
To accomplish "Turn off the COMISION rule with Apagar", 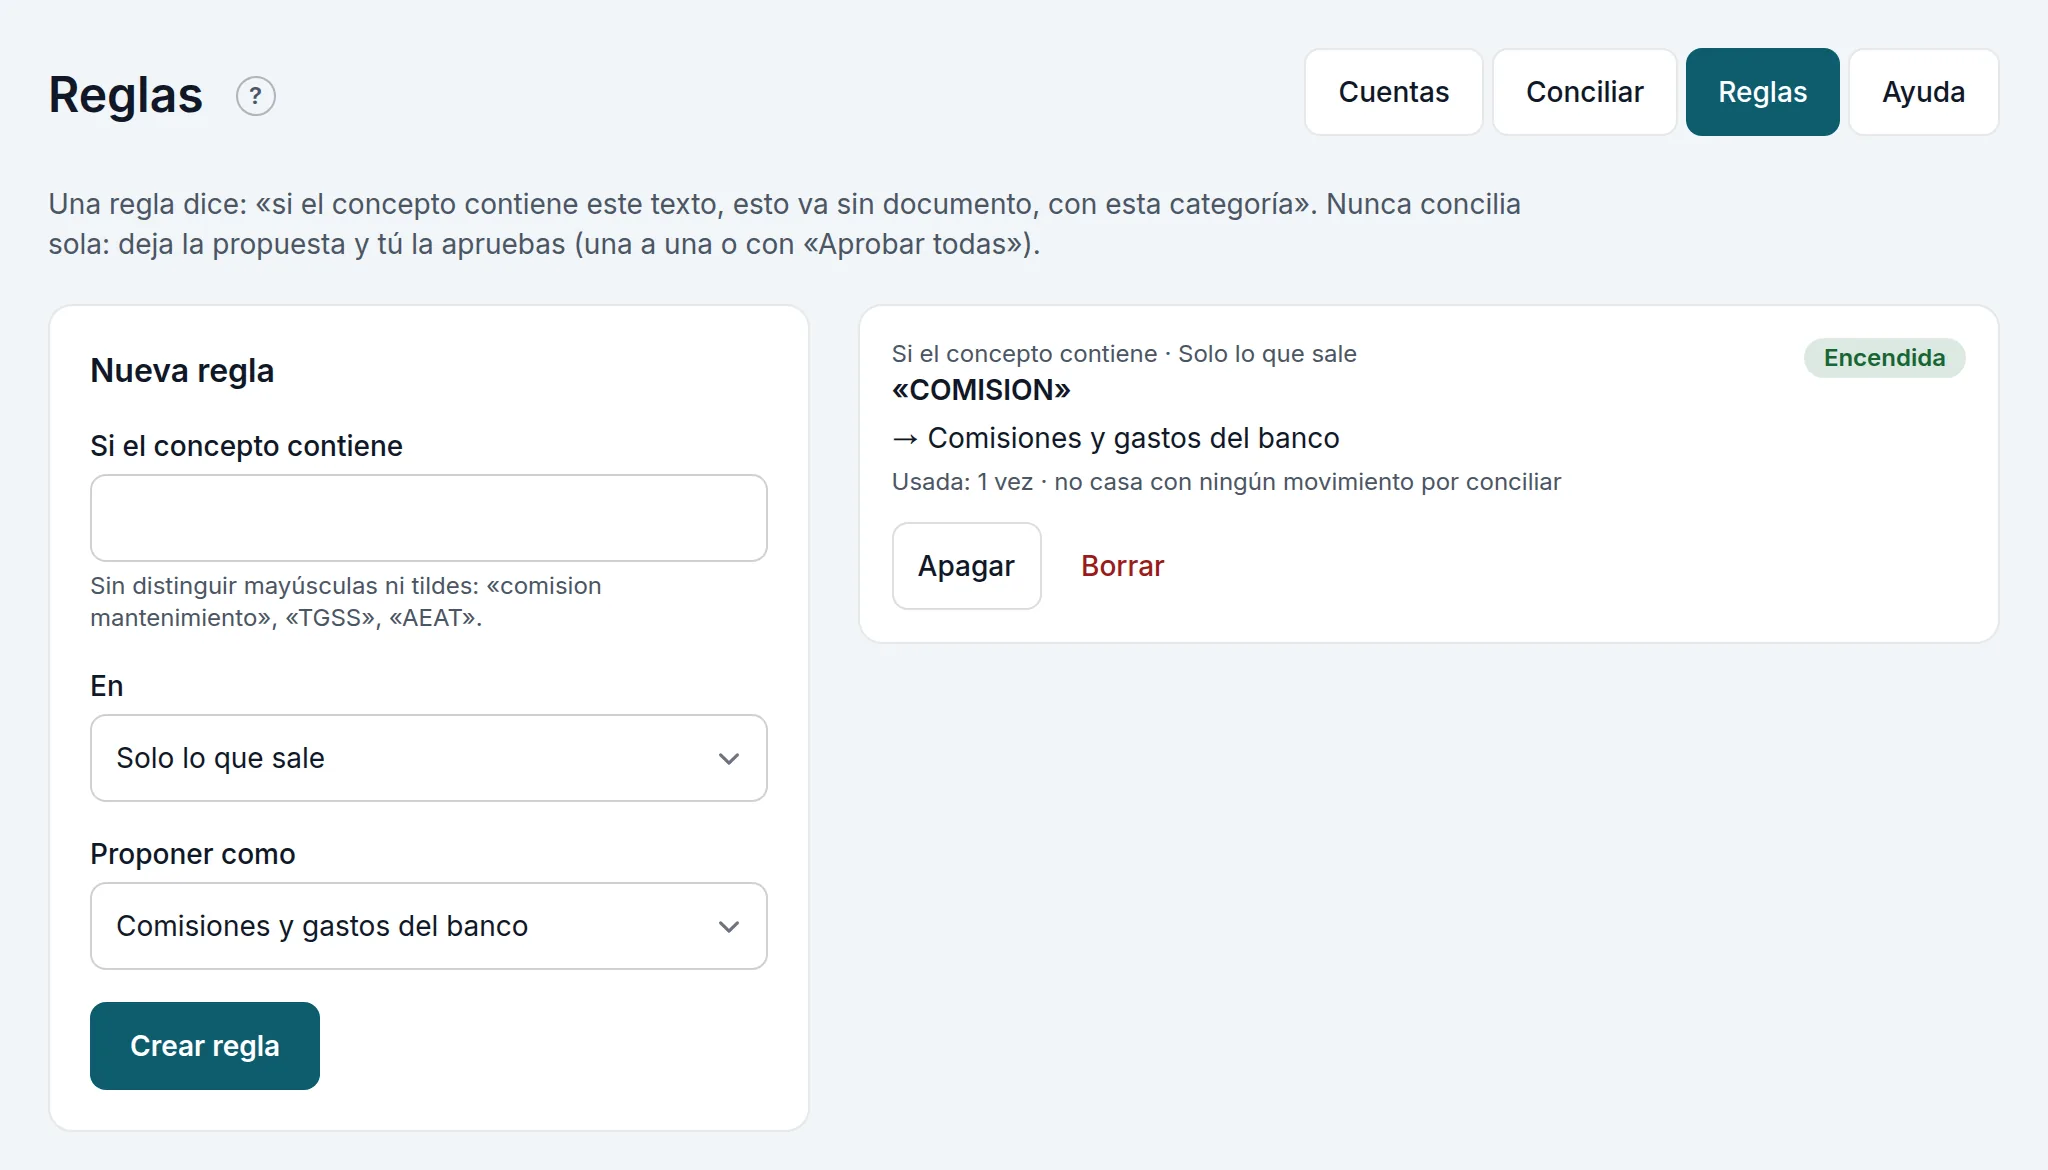I will (x=966, y=566).
